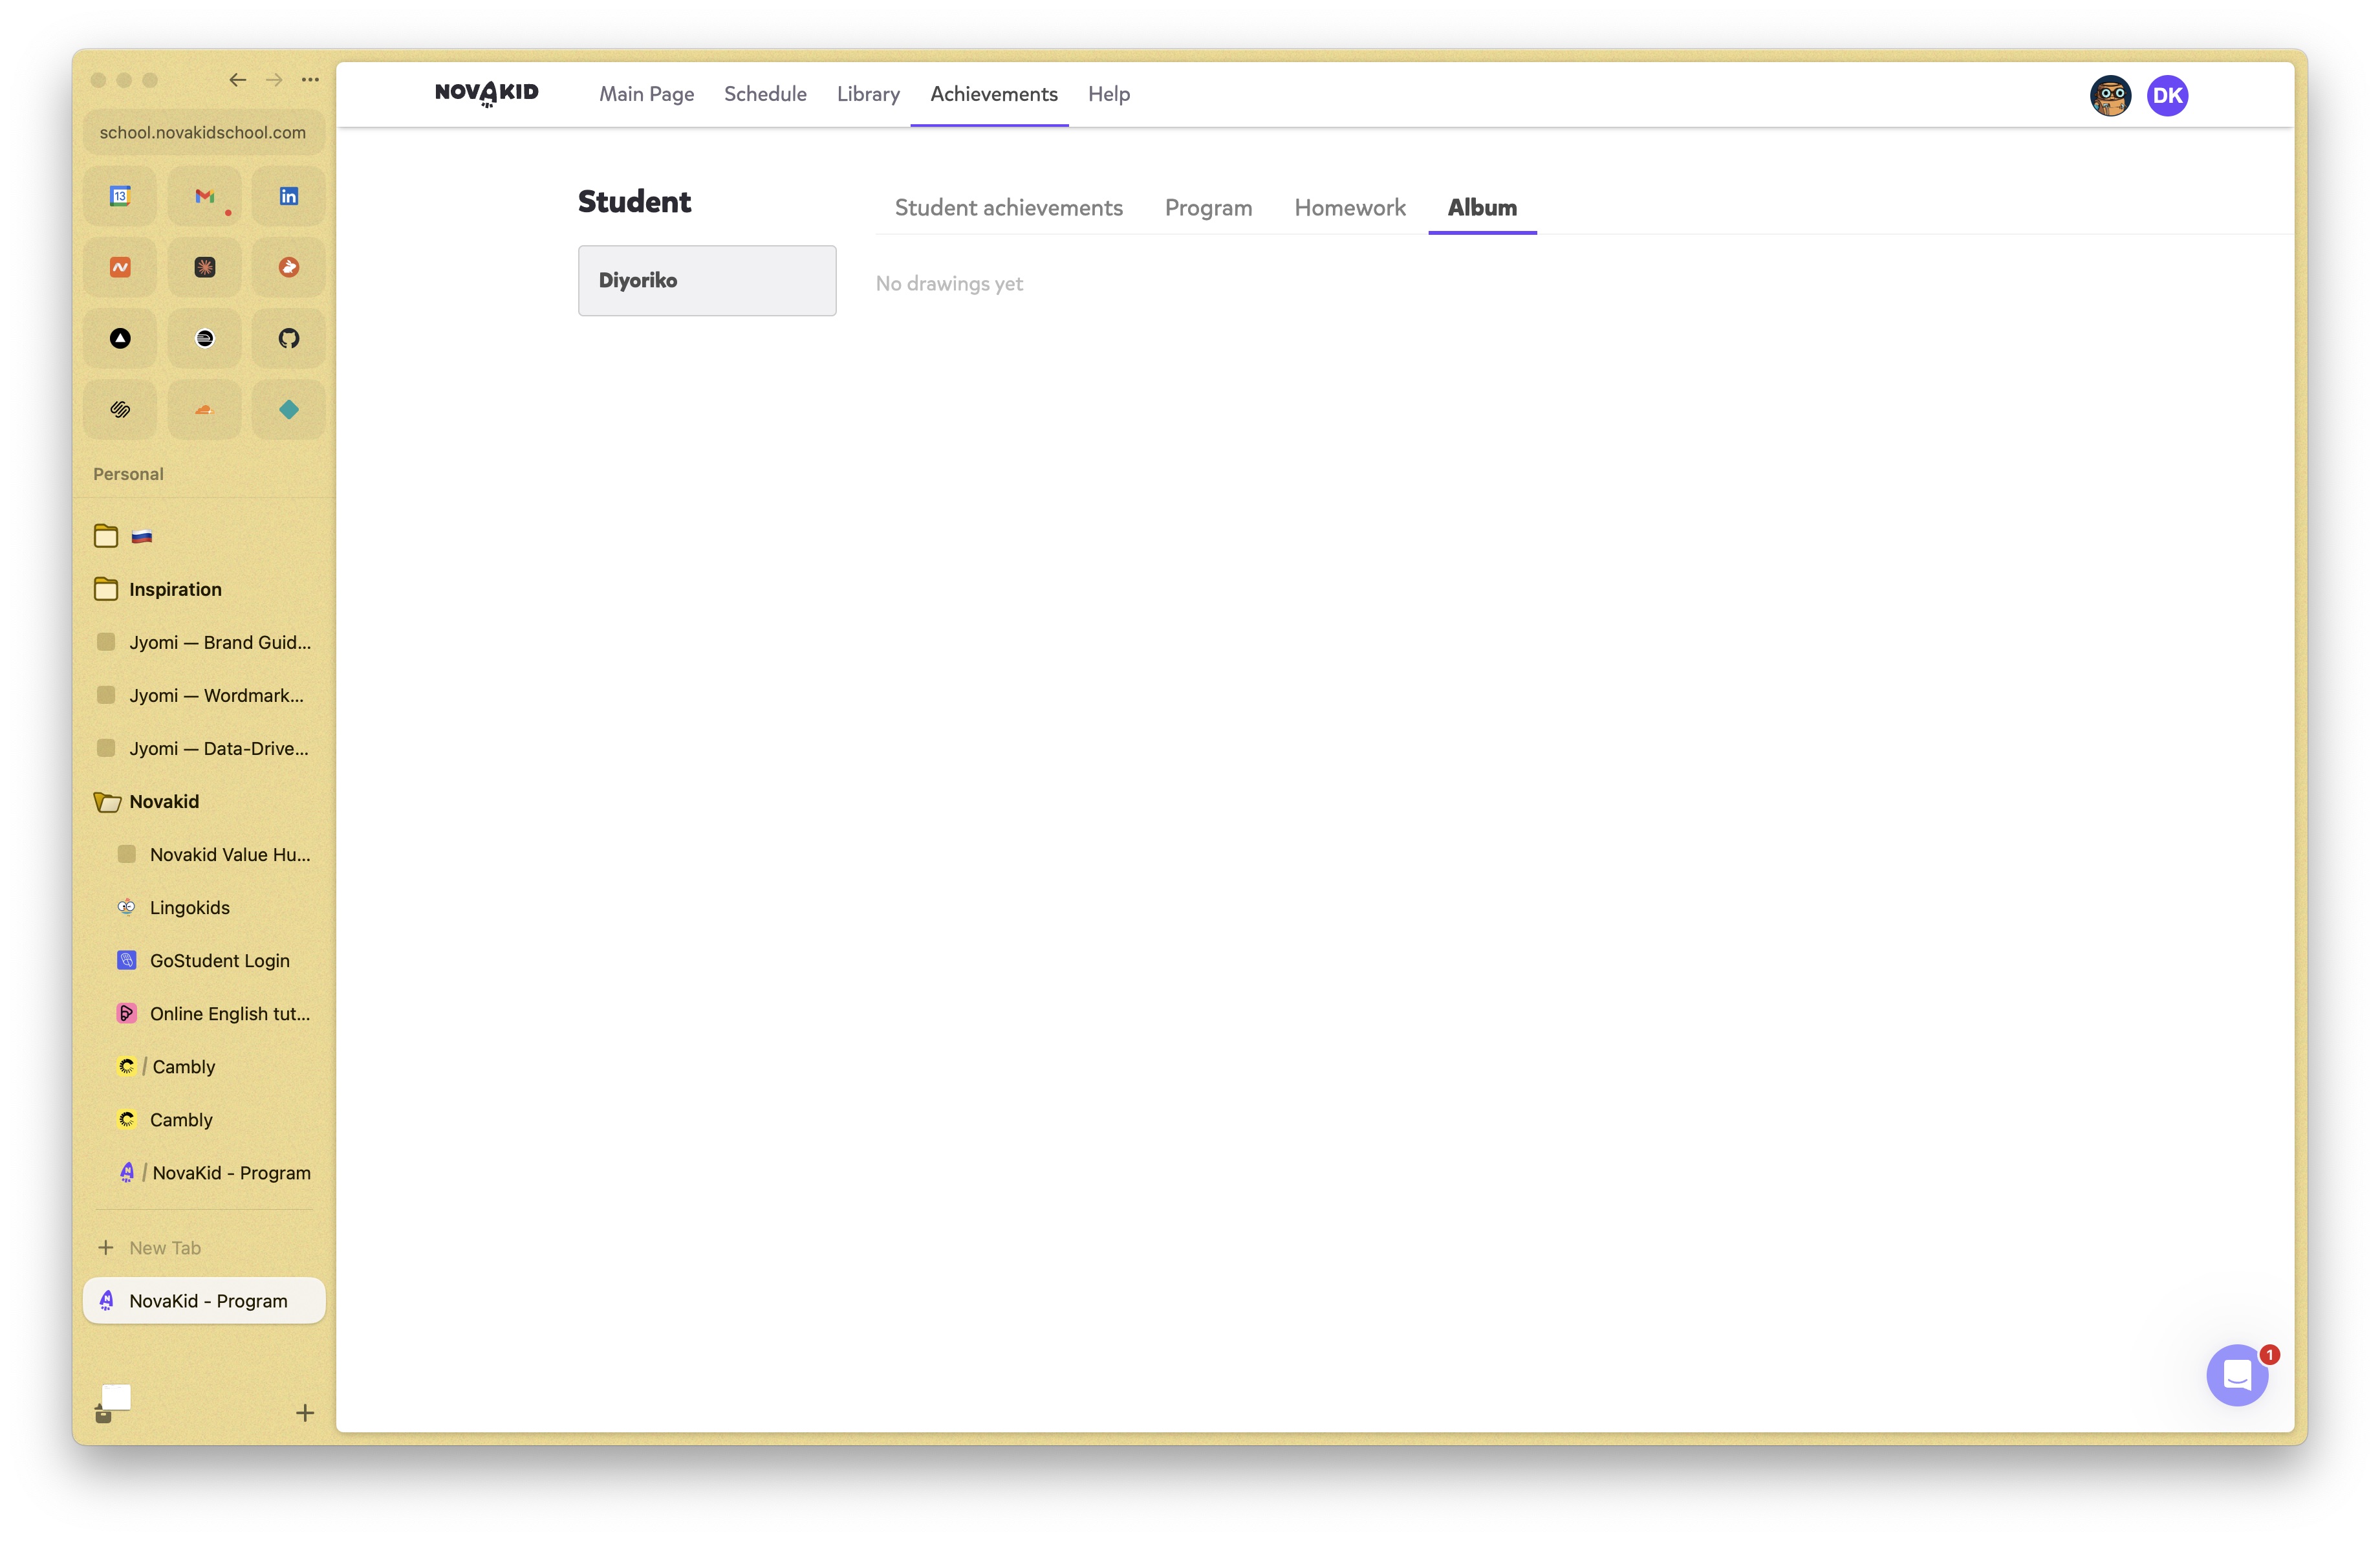Open the support chat bubble
2380x1541 pixels.
coord(2236,1375)
